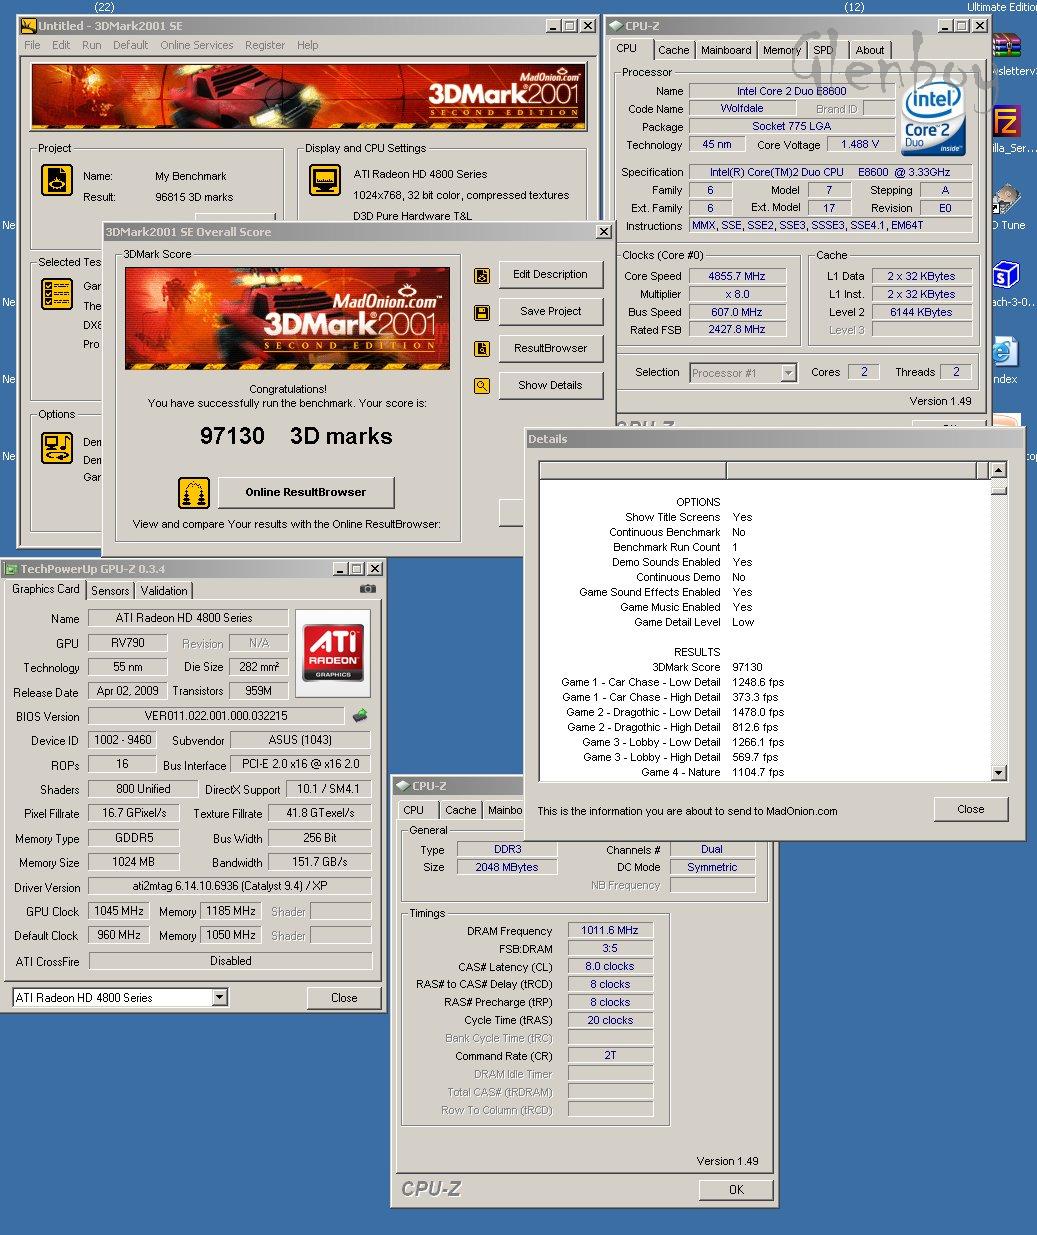Click the ResultBrowser document icon

click(482, 349)
